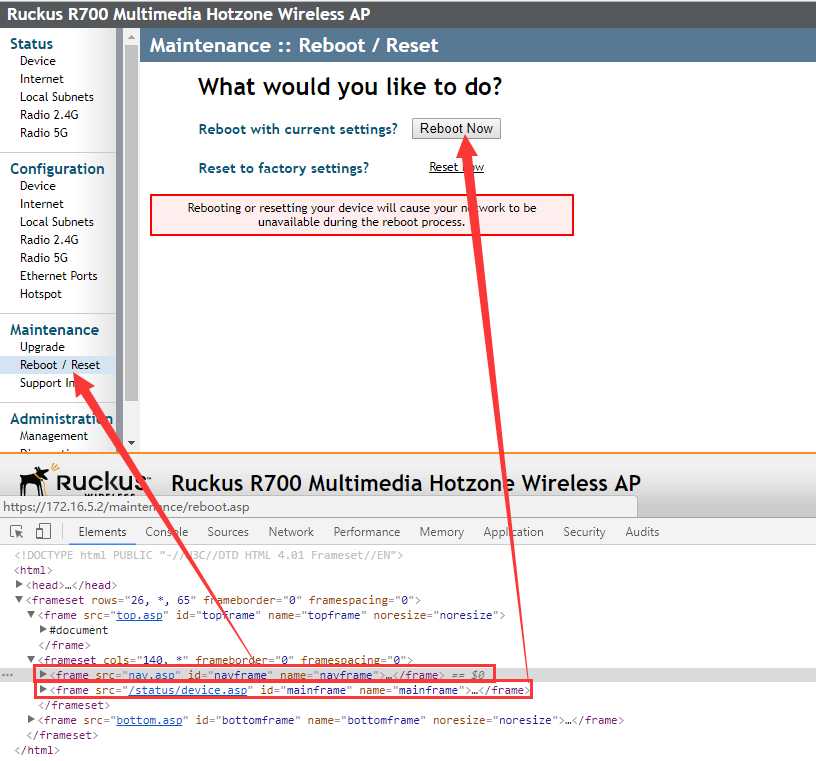Collapse the frameset cols="140, *" node
This screenshot has width=816, height=761.
pos(31,659)
